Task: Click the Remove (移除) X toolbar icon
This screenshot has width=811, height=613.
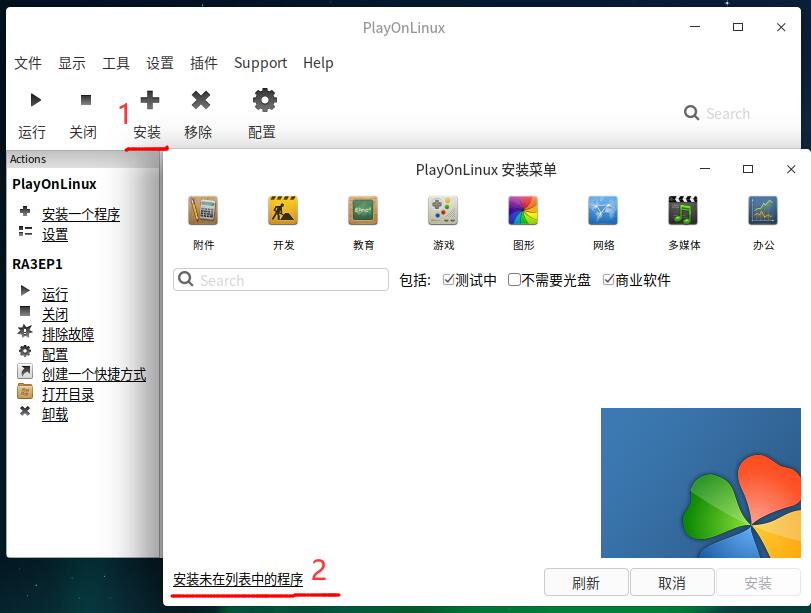Action: point(201,100)
